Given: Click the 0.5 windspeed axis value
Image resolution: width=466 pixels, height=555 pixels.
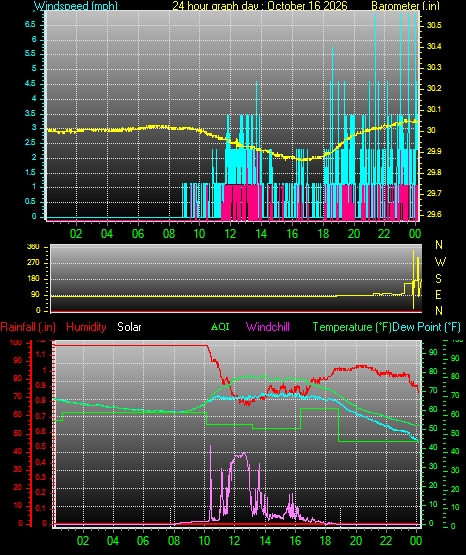Looking at the screenshot, I should coord(30,201).
